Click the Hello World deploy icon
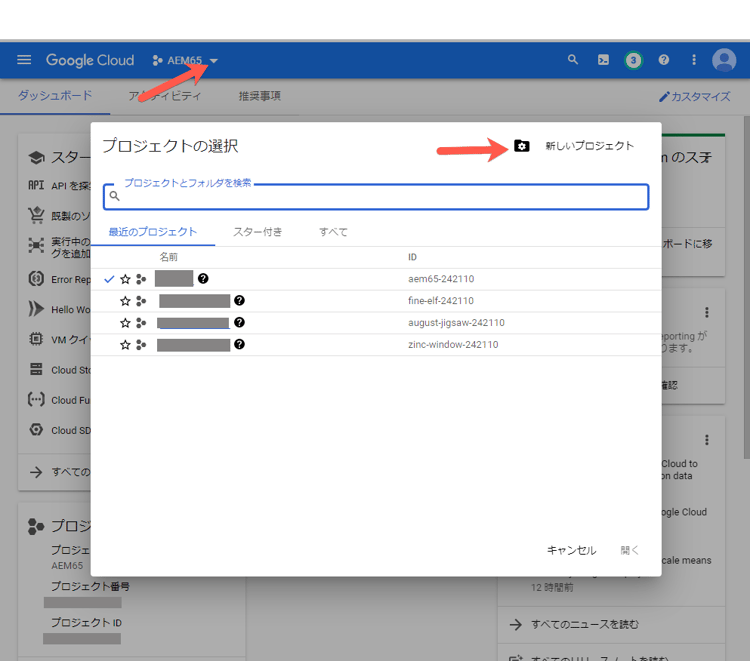Viewport: 750px width, 661px height. (x=36, y=309)
